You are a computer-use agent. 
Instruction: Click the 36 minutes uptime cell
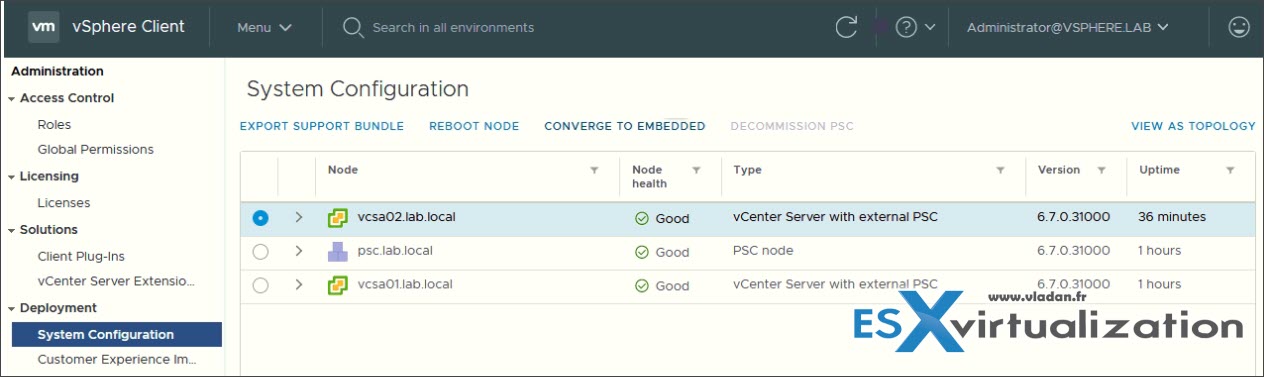tap(1172, 217)
